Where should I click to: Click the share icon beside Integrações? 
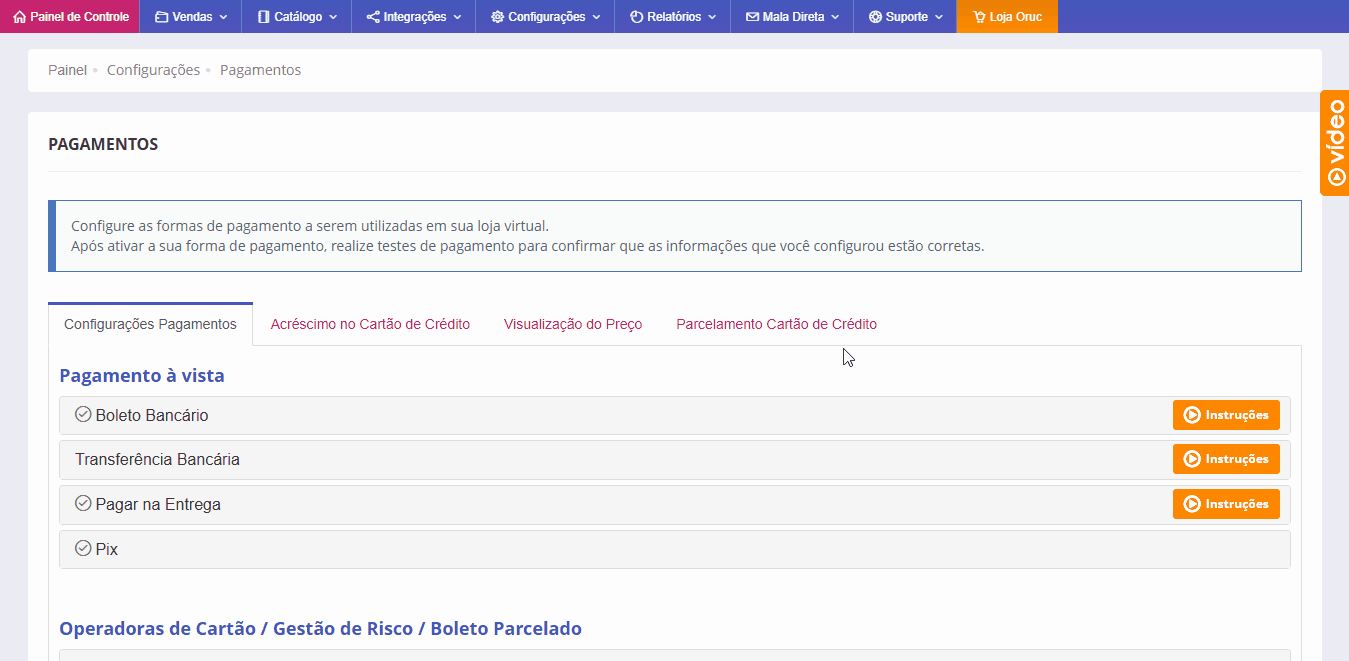click(x=373, y=17)
